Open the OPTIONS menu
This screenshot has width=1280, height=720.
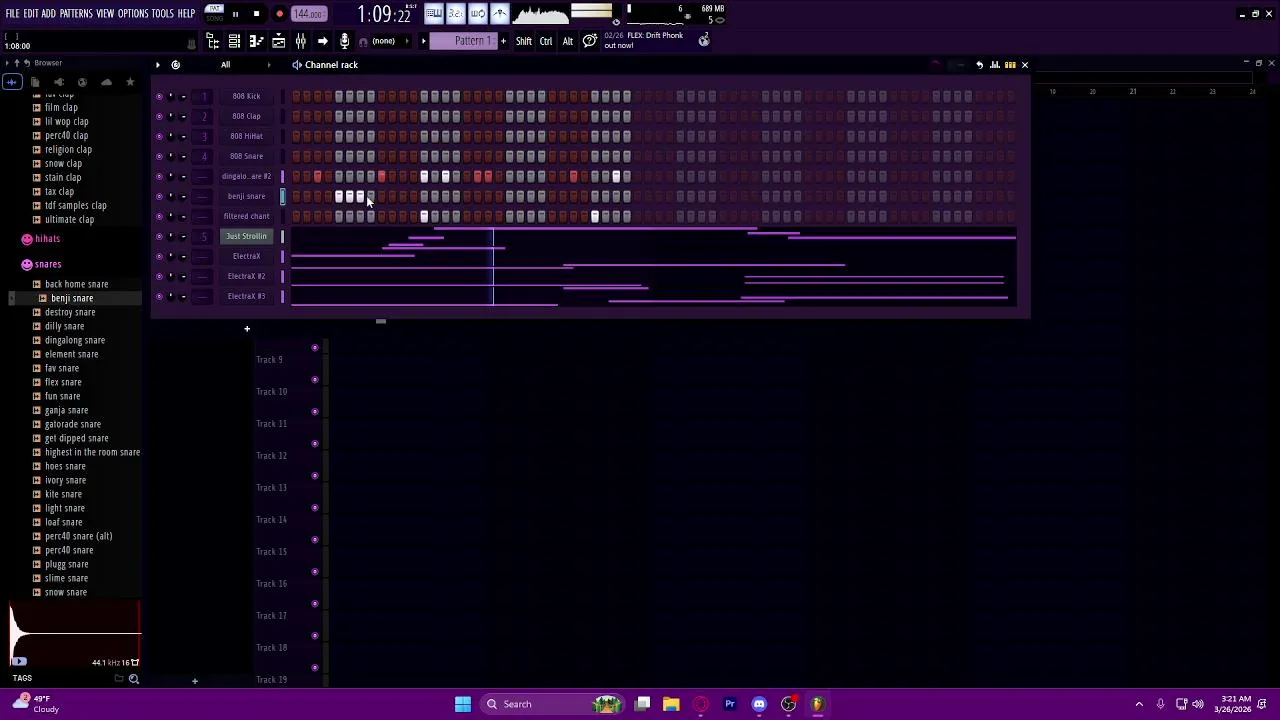(x=133, y=14)
